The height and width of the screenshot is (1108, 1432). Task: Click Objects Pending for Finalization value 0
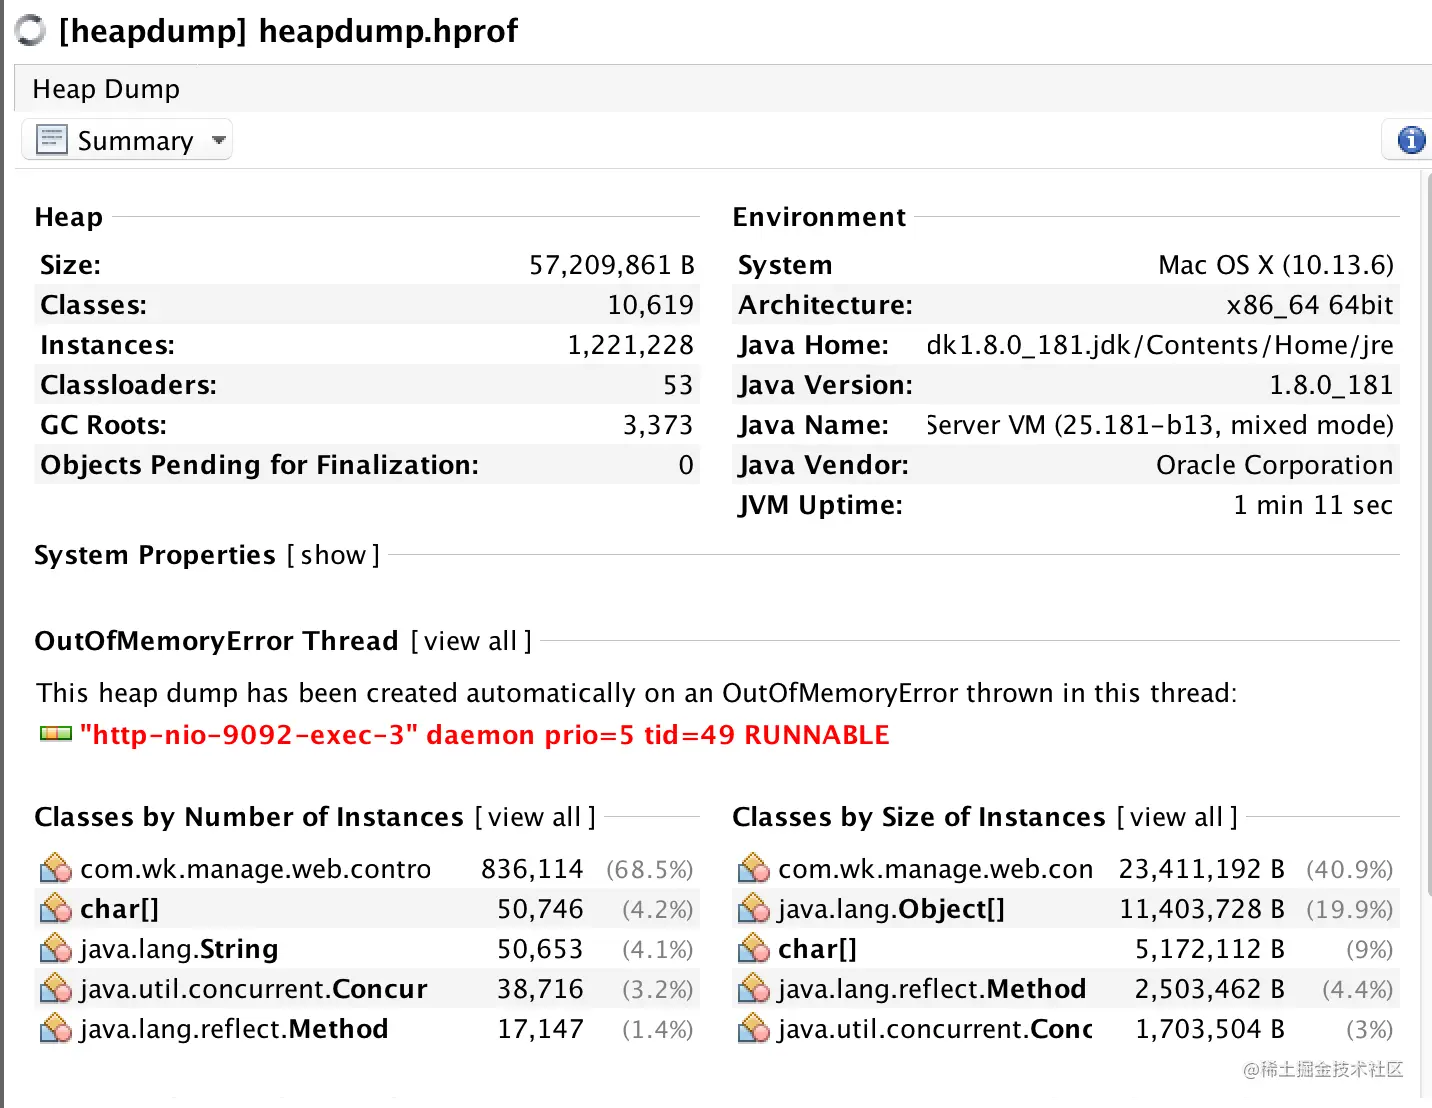pyautogui.click(x=686, y=465)
